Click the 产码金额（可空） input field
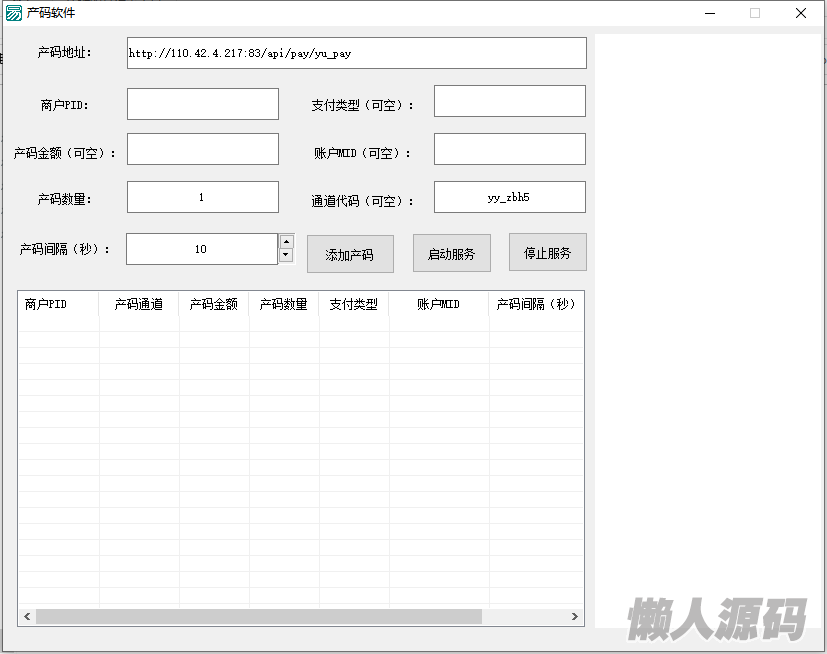Viewport: 827px width, 654px height. point(203,149)
